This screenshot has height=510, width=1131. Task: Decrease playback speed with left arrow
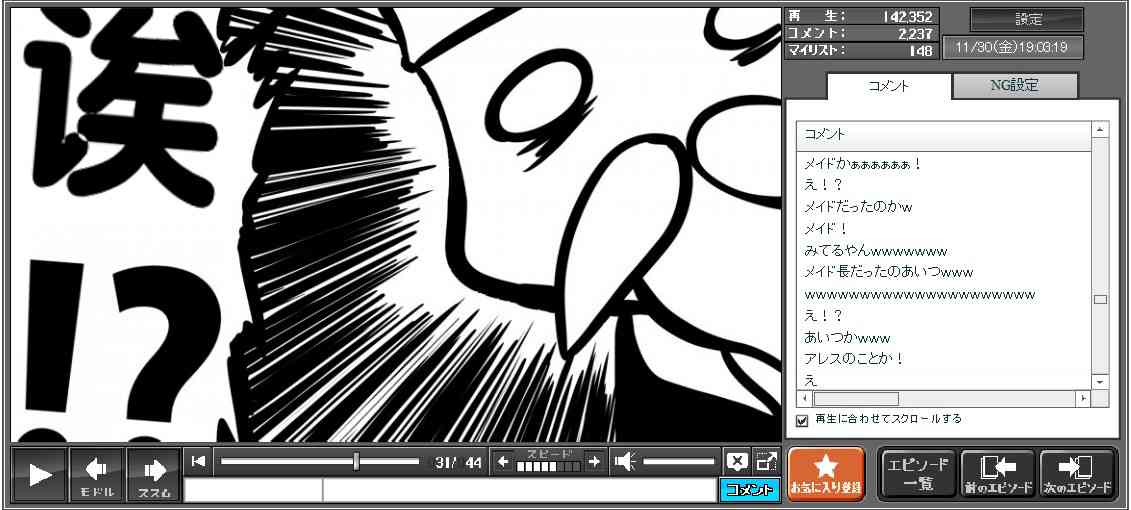(504, 461)
